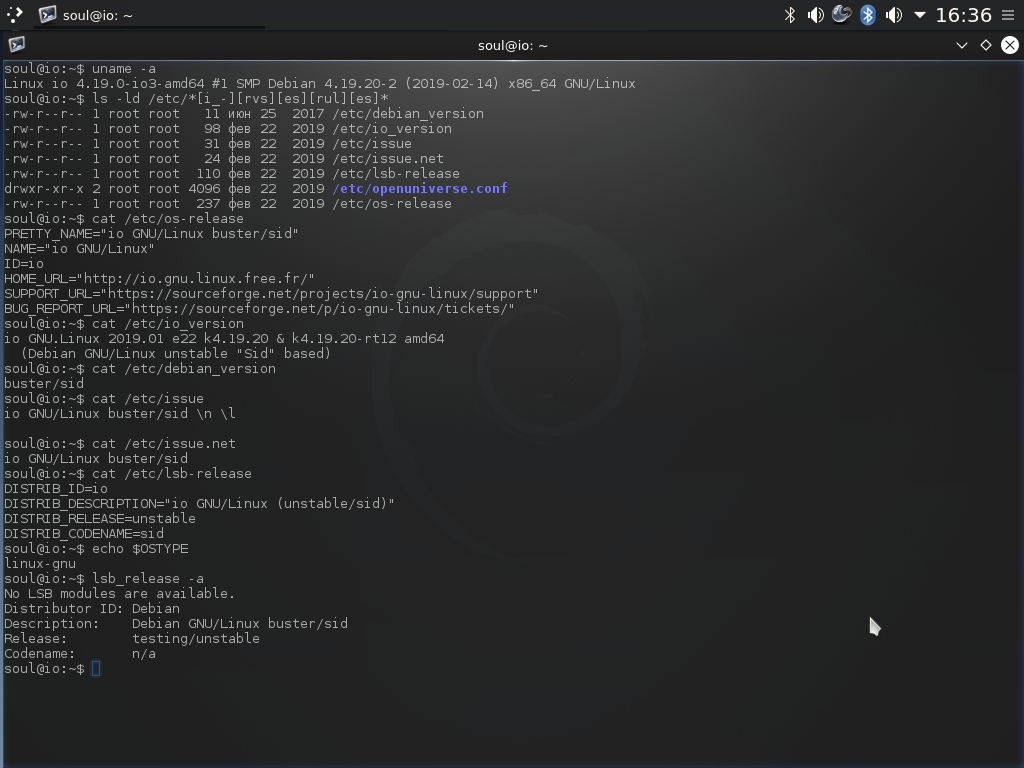
Task: Minimize the terminal with the chevron button
Action: tap(961, 45)
